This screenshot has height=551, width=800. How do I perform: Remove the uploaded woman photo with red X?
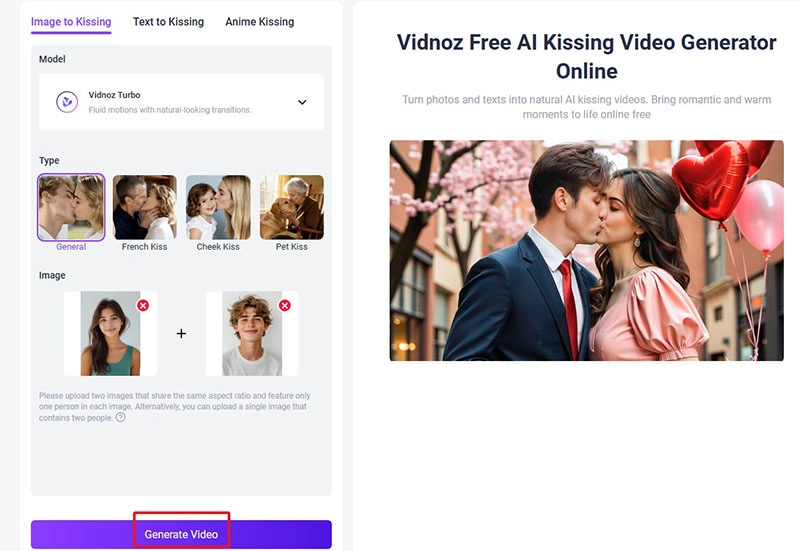143,305
